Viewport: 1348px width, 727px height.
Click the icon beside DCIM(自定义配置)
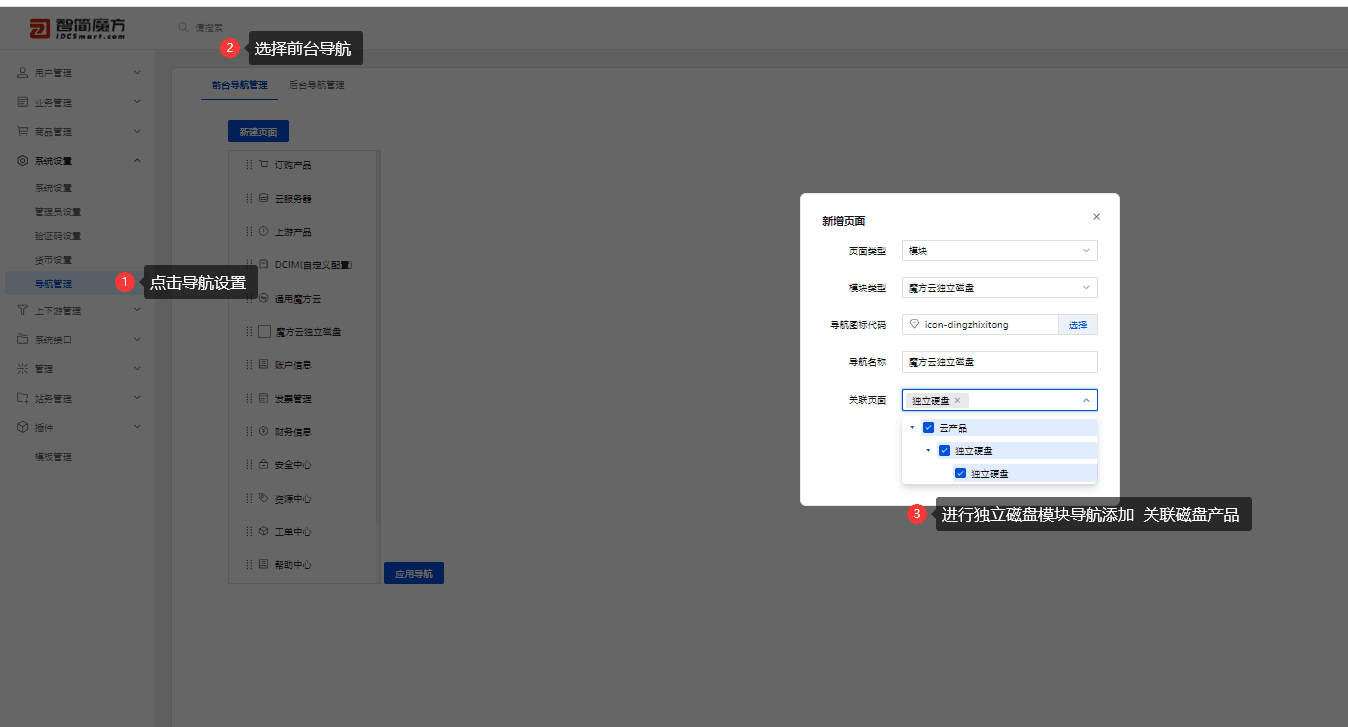(264, 265)
